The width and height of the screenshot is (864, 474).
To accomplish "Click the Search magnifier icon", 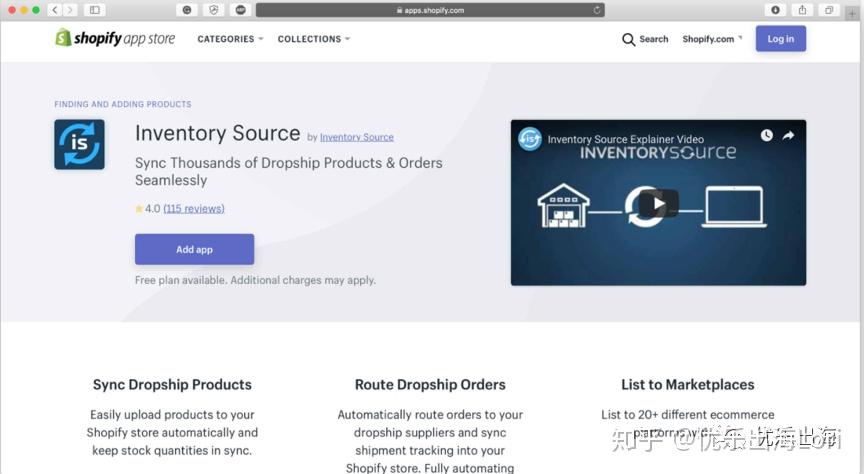I will coord(628,39).
